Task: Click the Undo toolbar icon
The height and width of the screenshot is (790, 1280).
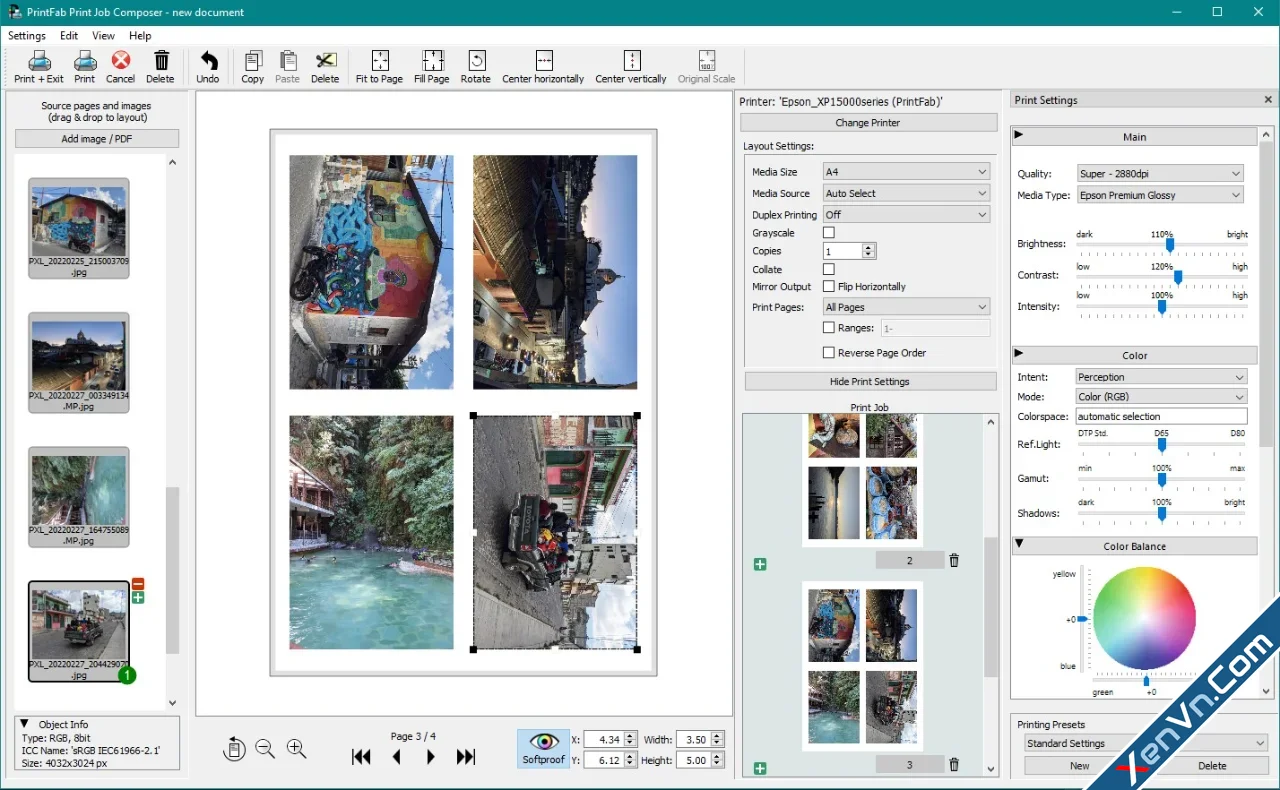Action: [x=208, y=66]
